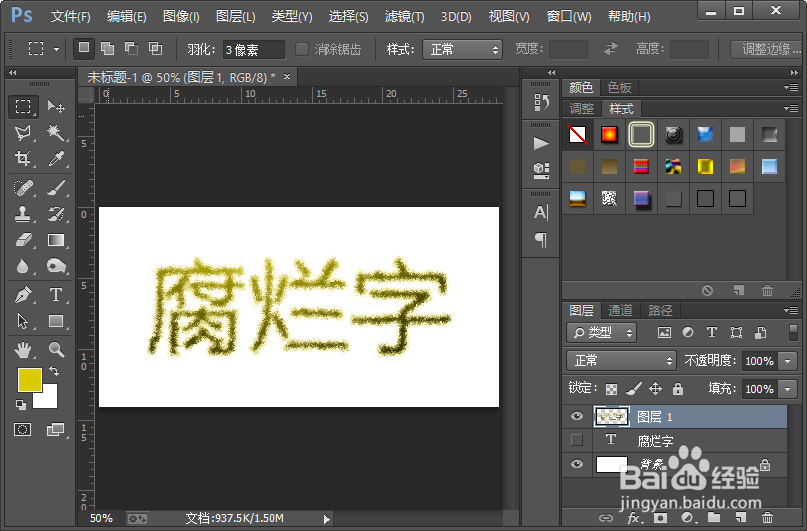
Task: Delete layer with trash icon
Action: coord(767,518)
